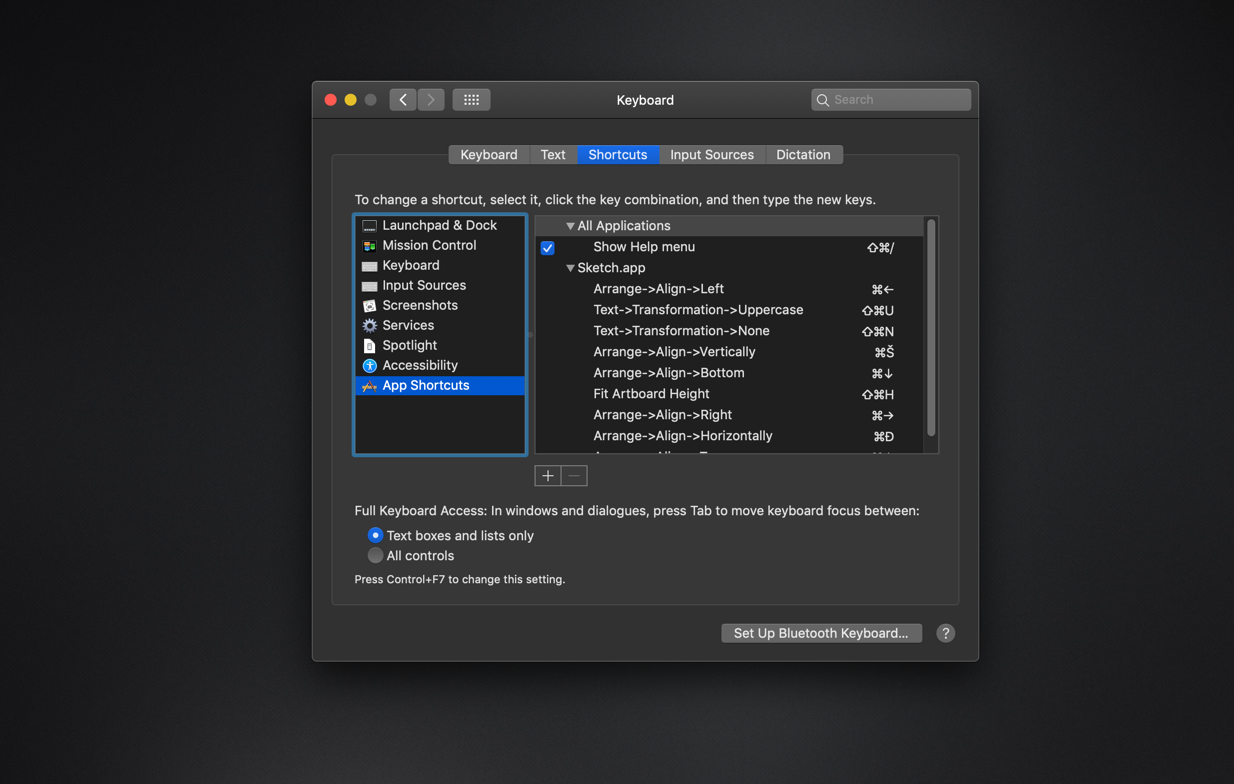Open the Dictation tab
The height and width of the screenshot is (784, 1234).
(804, 154)
